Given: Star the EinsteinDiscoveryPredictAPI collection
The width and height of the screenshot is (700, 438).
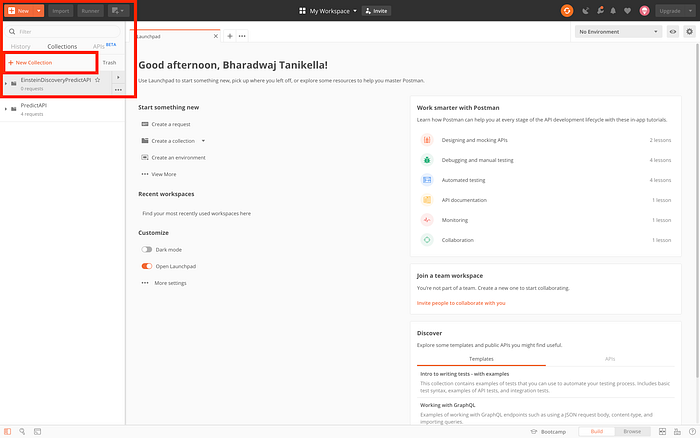Looking at the screenshot, I should [97, 80].
